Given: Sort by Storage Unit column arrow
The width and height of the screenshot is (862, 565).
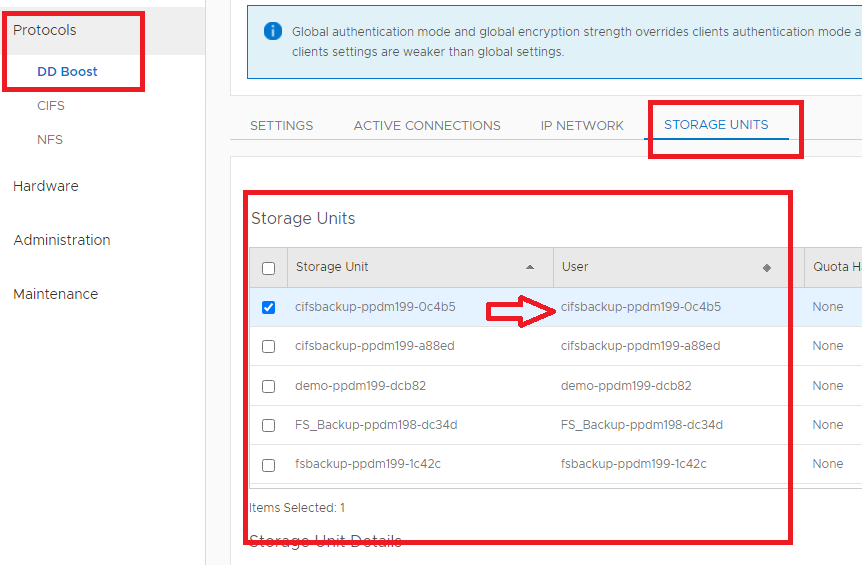Looking at the screenshot, I should tap(530, 268).
